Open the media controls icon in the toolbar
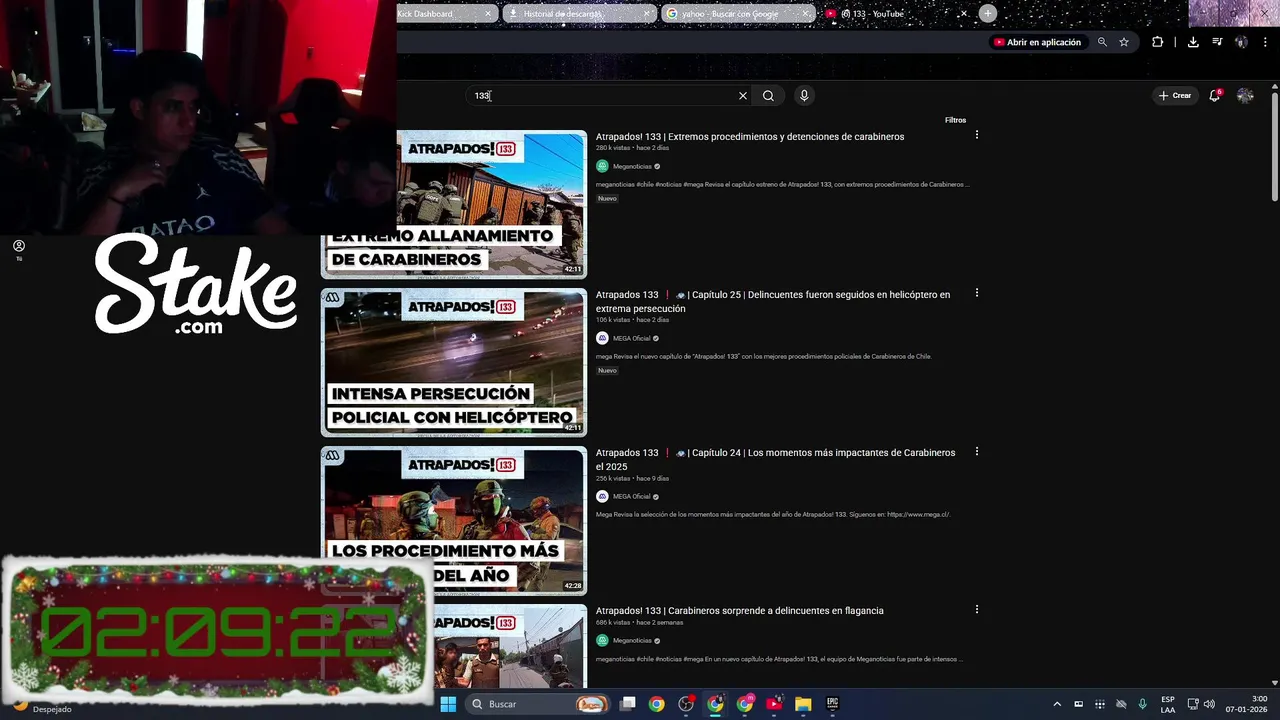The width and height of the screenshot is (1280, 720). point(1217,42)
